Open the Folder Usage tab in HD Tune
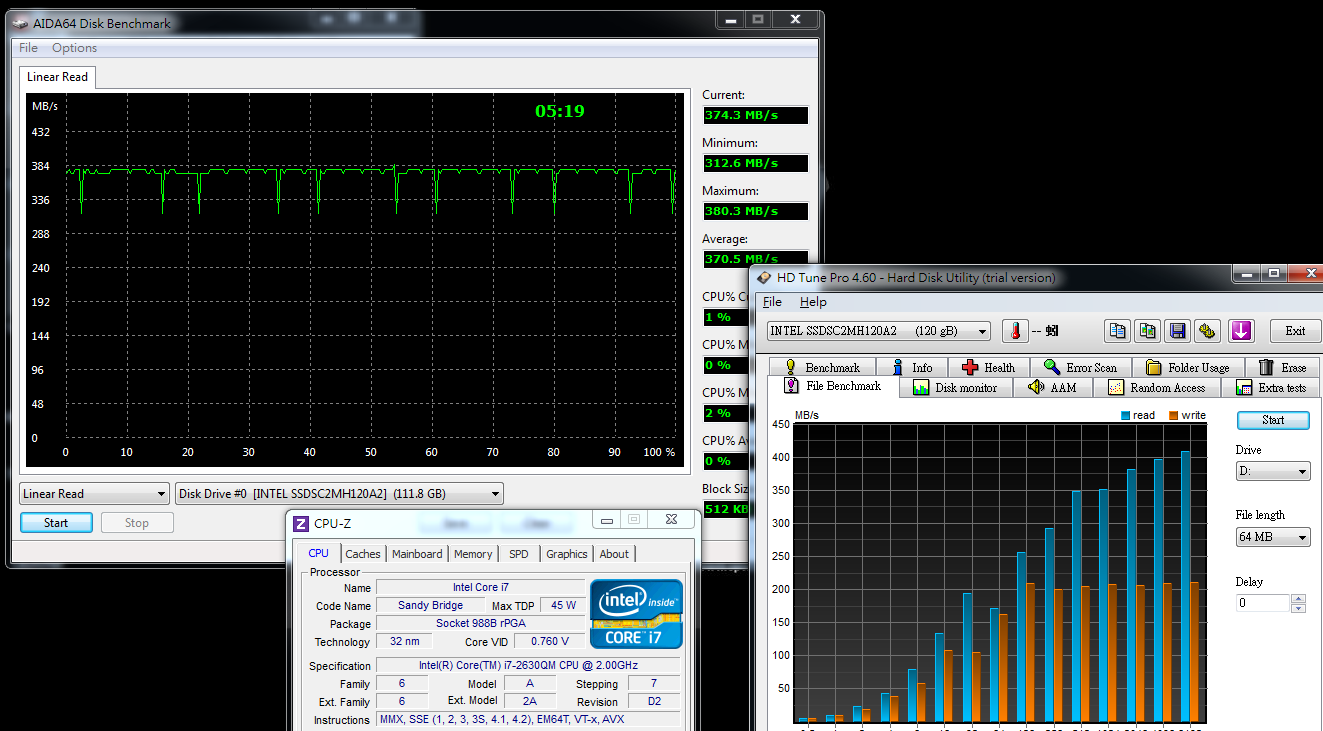Image resolution: width=1323 pixels, height=731 pixels. [1187, 368]
